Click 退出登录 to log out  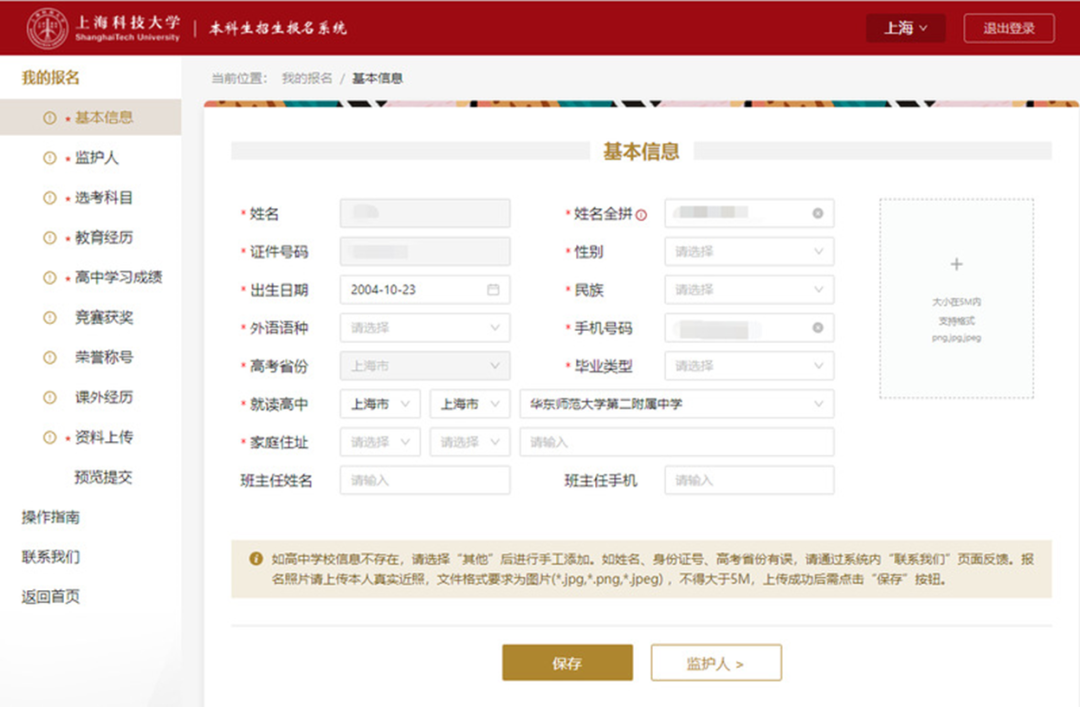1009,28
